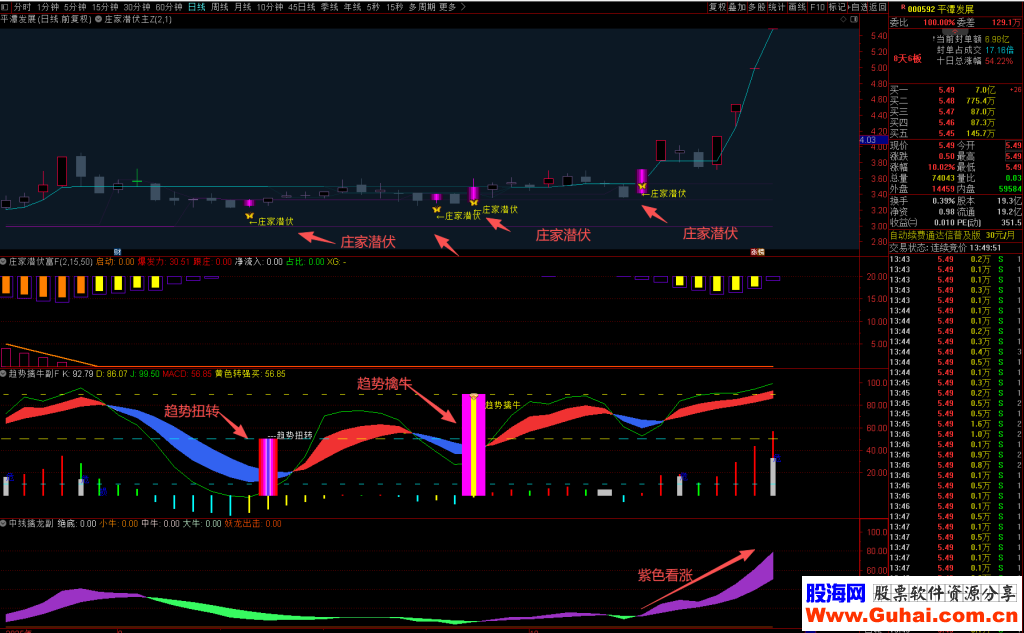Add stock via +自选 button

857,6
